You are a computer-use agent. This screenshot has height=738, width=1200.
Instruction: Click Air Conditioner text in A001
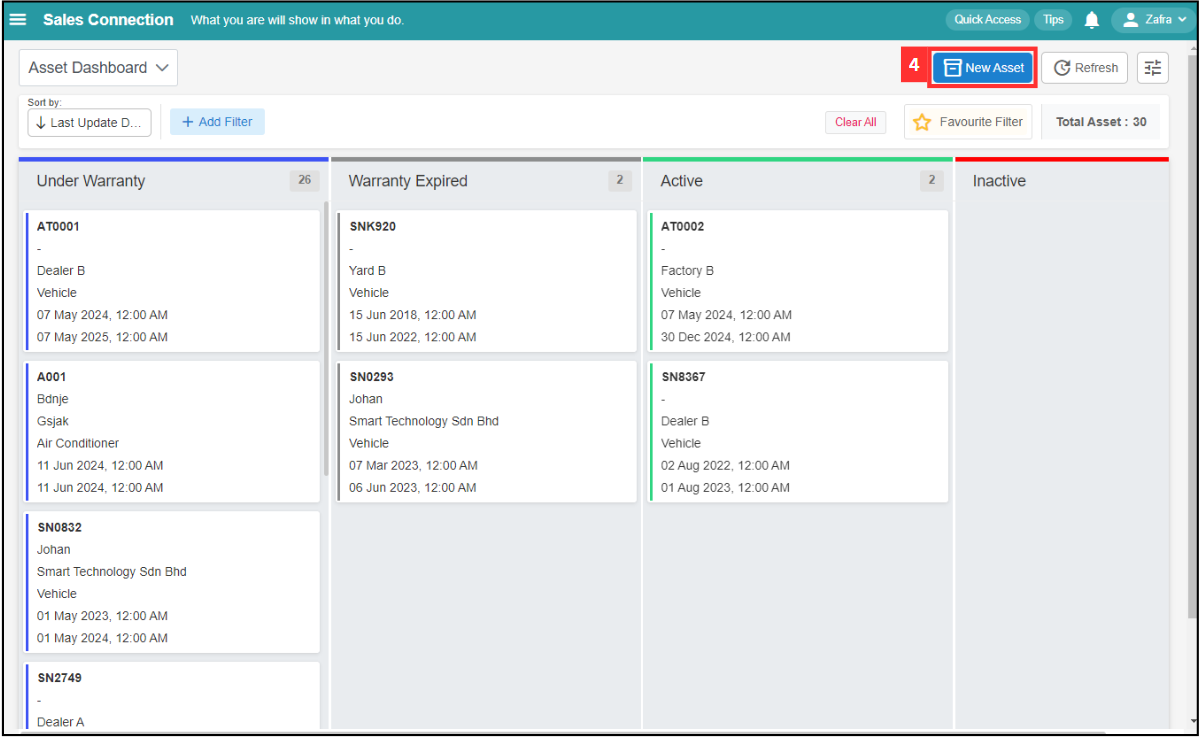78,443
